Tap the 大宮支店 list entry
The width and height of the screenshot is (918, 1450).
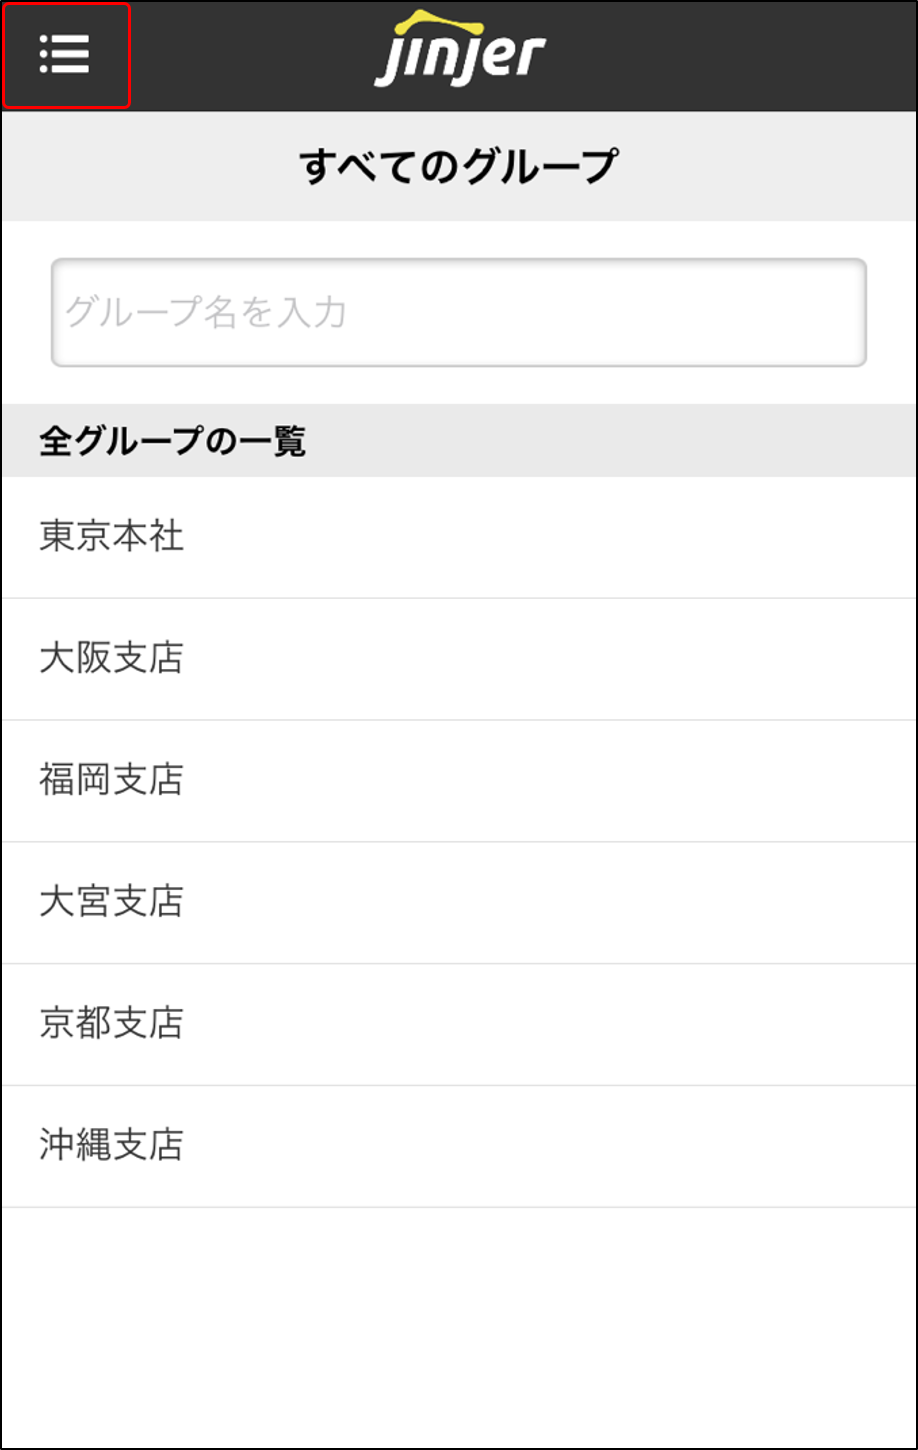point(112,902)
